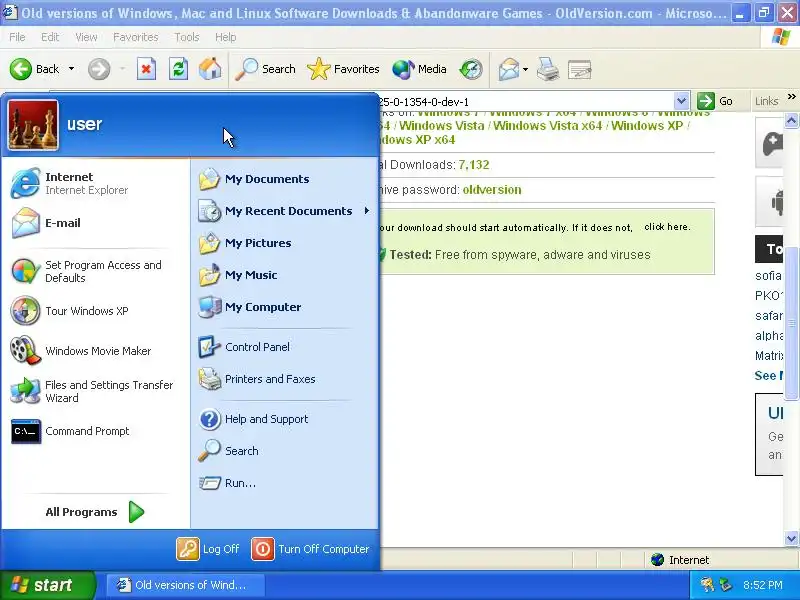The image size is (800, 600).
Task: Open Back button history dropdown arrow
Action: click(x=71, y=69)
